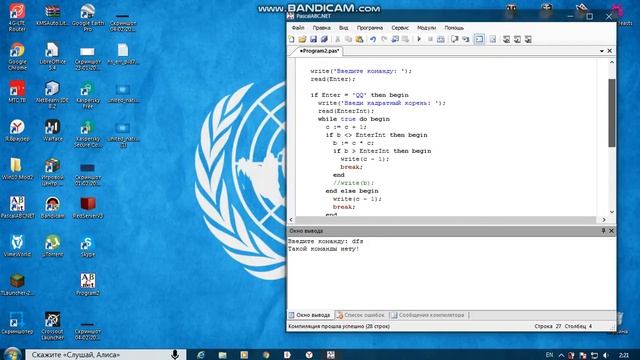Viewport: 640px width, 360px height.
Task: Open Google Chrome desktop shortcut
Action: pos(17,56)
